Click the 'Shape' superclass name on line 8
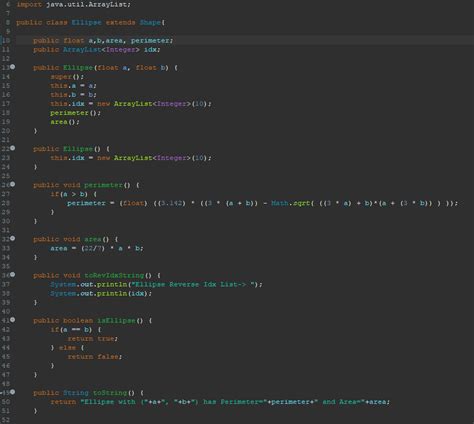Viewport: 474px width, 424px height. point(150,23)
